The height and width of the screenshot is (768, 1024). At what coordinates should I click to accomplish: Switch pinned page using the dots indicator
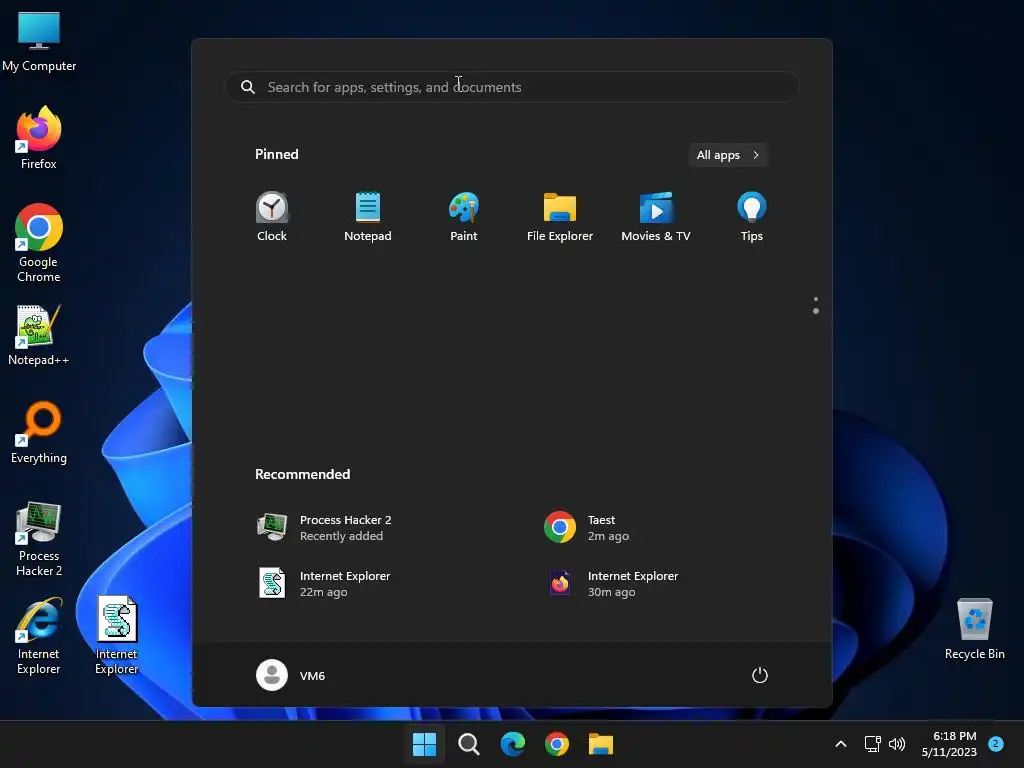[x=816, y=305]
